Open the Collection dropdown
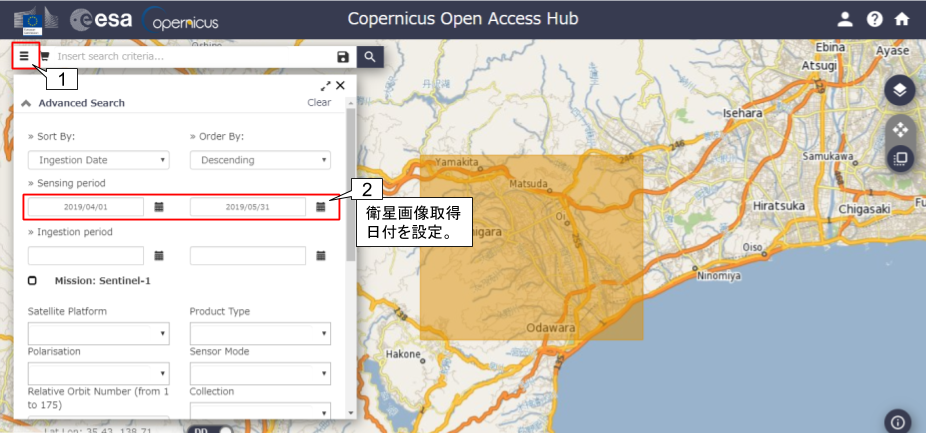928x437 pixels. [260, 412]
